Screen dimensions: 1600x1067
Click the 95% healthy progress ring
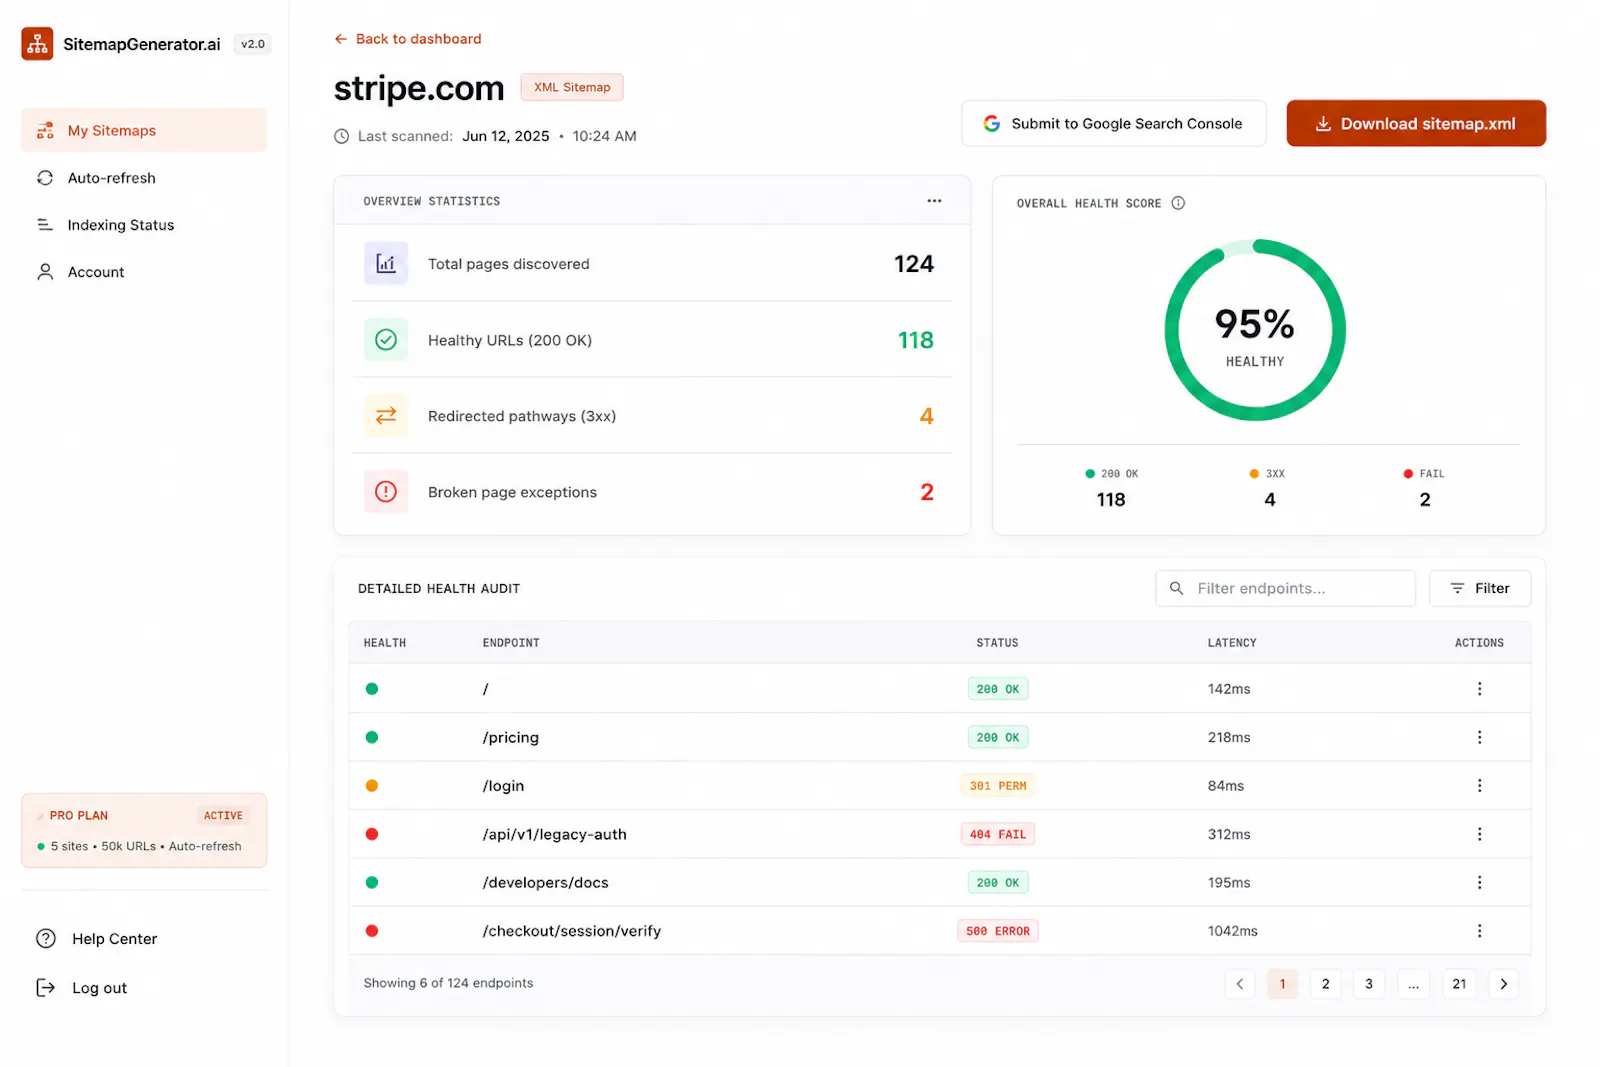click(x=1255, y=330)
